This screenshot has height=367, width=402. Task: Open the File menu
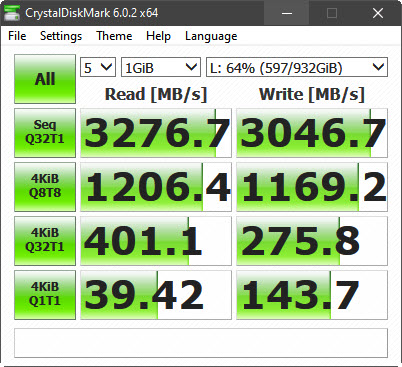tap(17, 36)
